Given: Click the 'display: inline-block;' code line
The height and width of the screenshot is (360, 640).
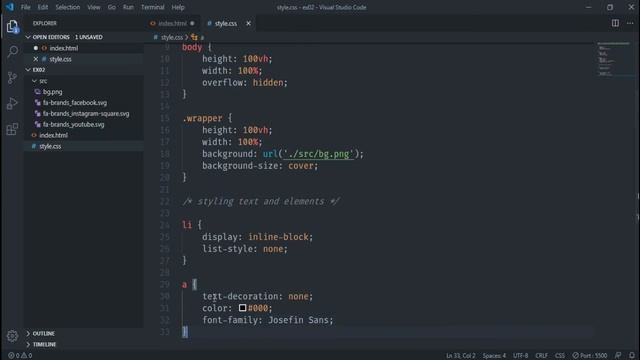Looking at the screenshot, I should tap(258, 237).
